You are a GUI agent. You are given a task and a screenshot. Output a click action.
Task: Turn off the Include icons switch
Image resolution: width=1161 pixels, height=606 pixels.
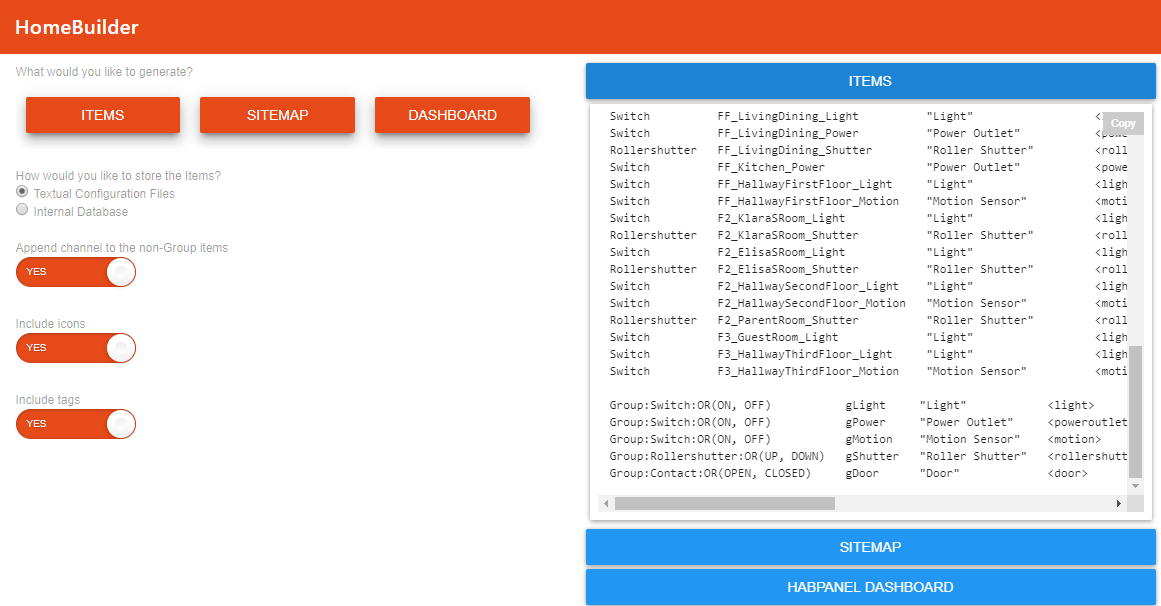[76, 348]
